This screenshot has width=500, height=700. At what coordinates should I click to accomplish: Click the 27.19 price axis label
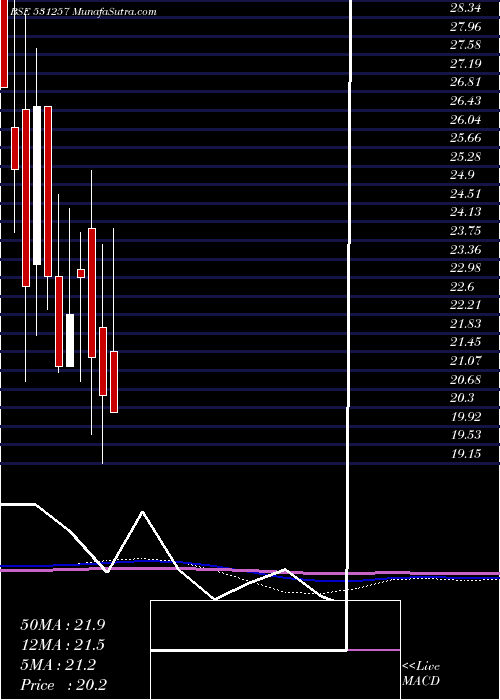[x=465, y=64]
